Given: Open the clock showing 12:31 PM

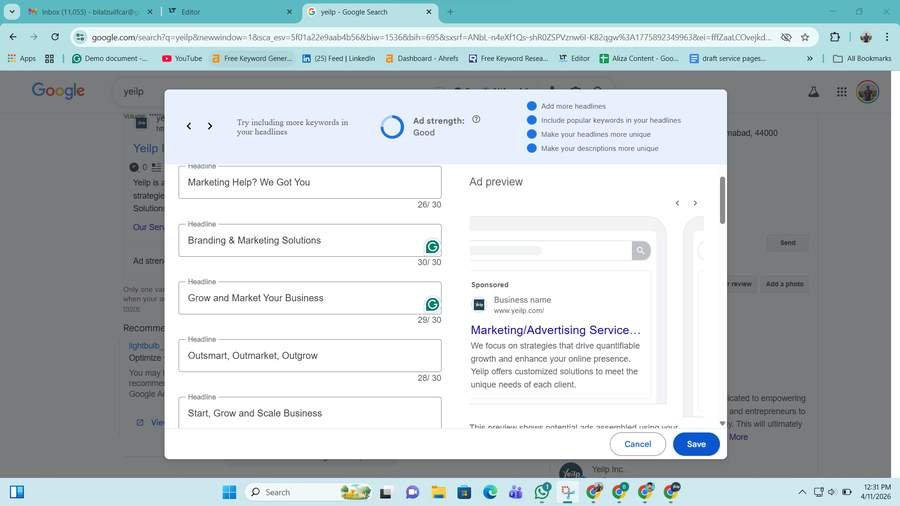Looking at the screenshot, I should point(875,492).
